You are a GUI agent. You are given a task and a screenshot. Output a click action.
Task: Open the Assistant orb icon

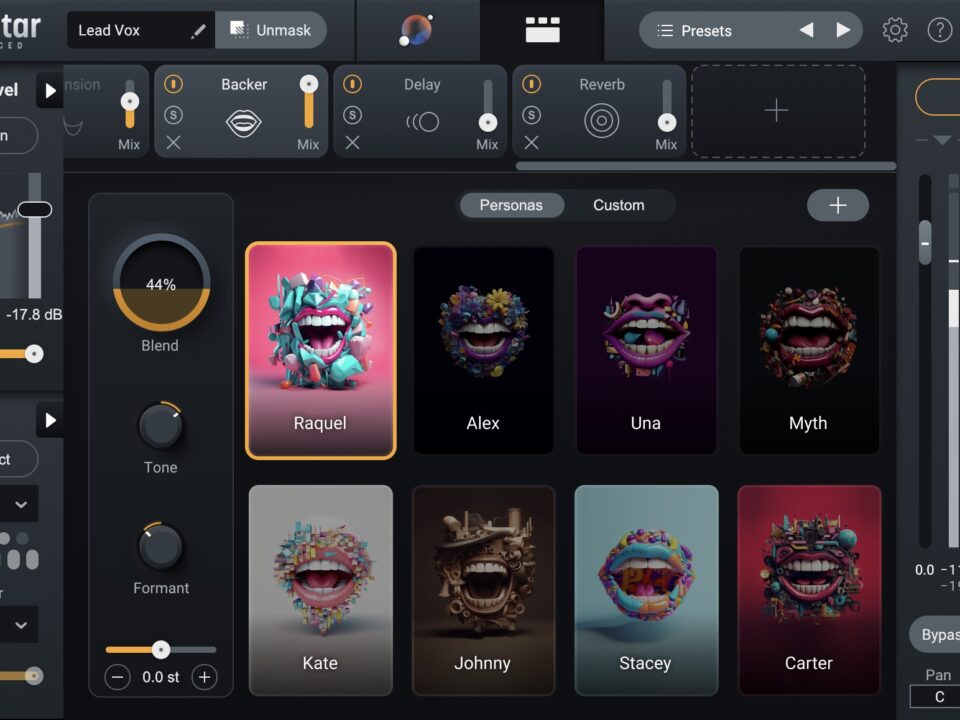coord(416,31)
